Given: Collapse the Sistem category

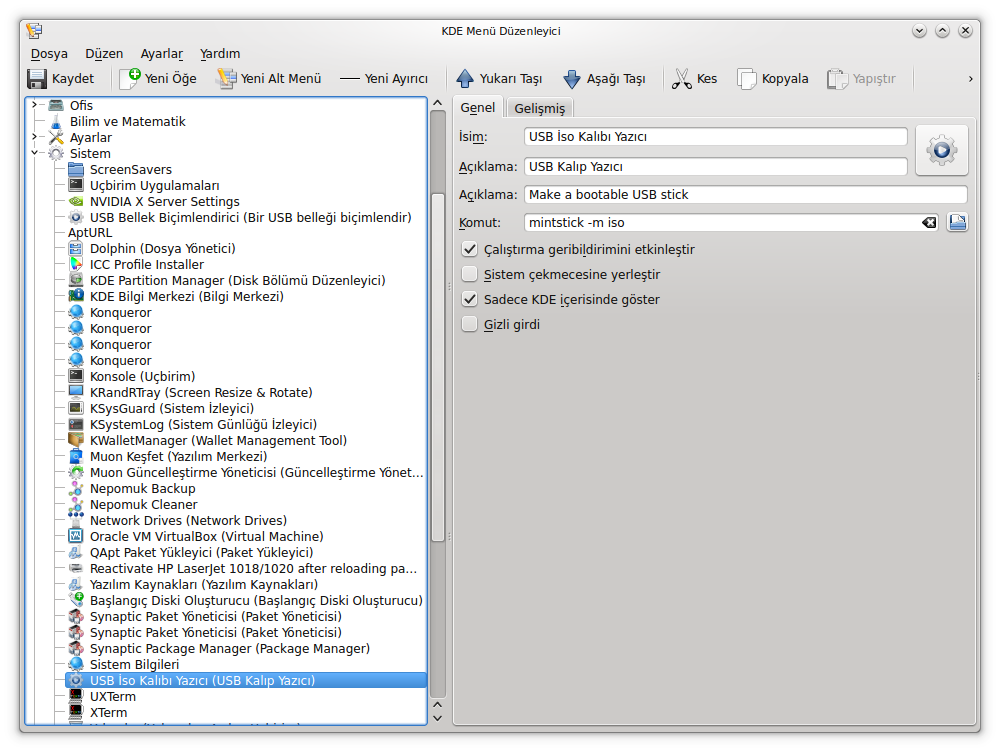Looking at the screenshot, I should (34, 153).
